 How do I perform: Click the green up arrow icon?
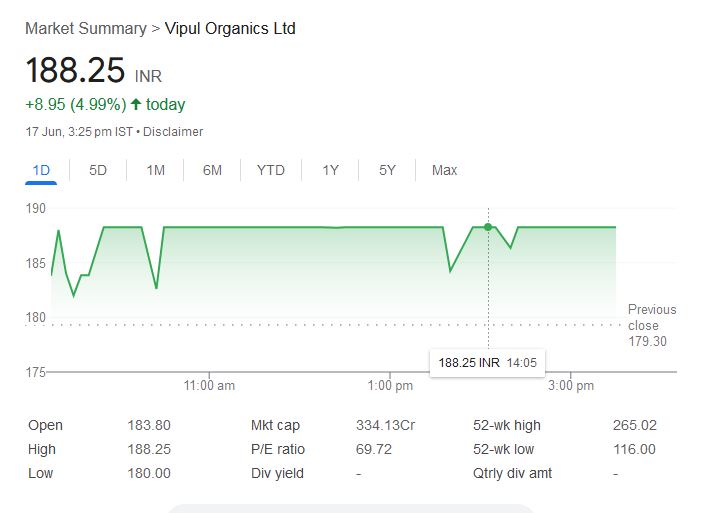(136, 104)
